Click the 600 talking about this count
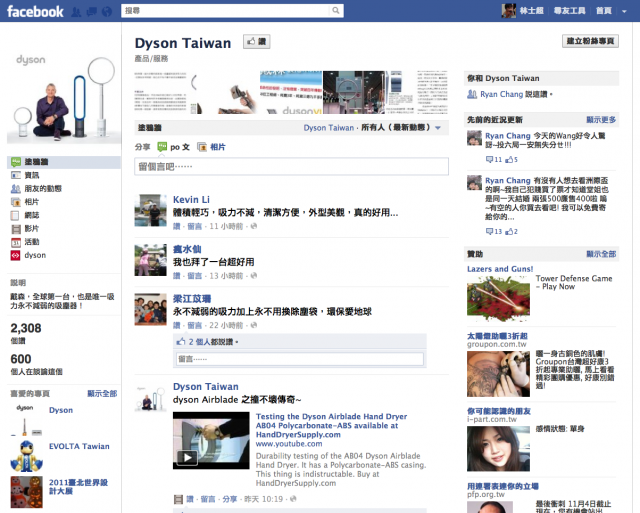This screenshot has width=640, height=513. pos(21,359)
